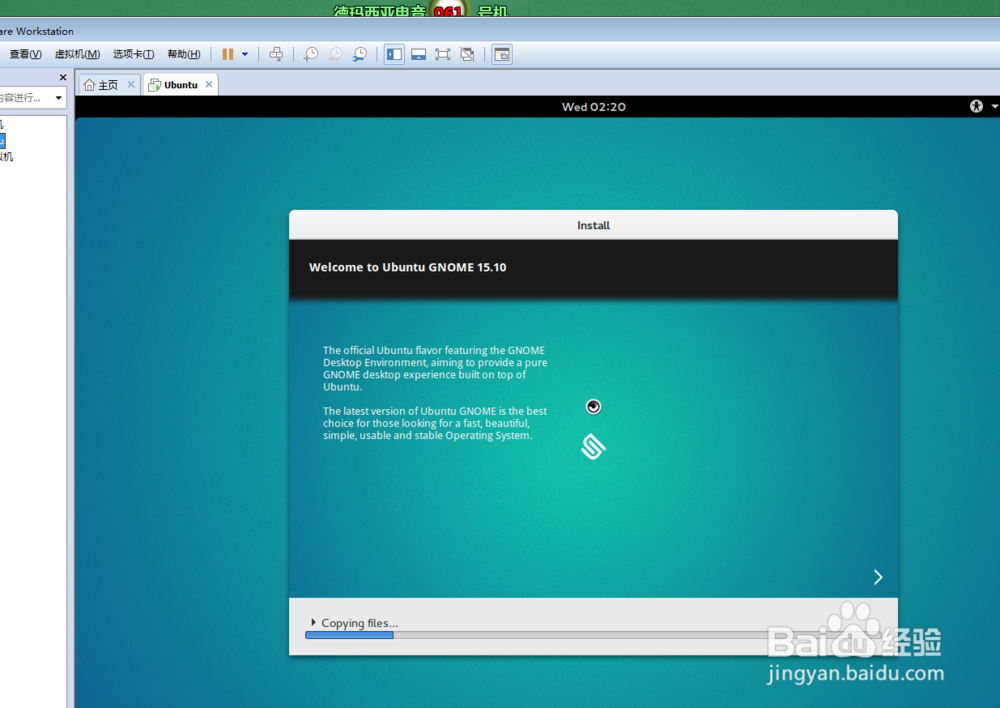This screenshot has width=1000, height=708.
Task: Open the pause button dropdown arrow
Action: click(245, 54)
